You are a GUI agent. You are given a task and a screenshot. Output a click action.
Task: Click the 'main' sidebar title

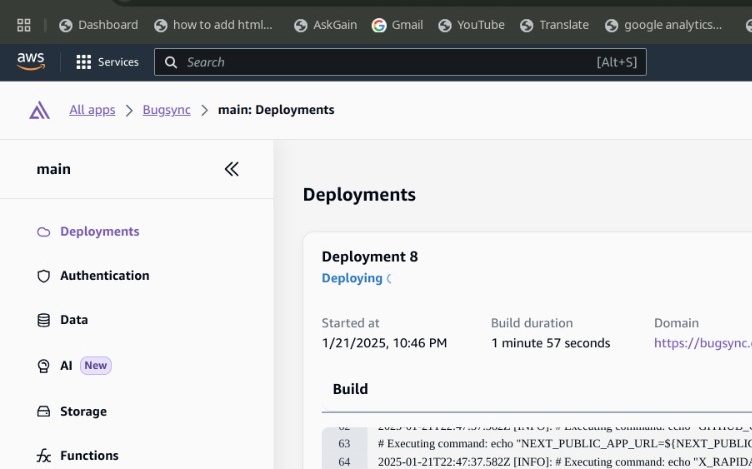[x=54, y=169]
